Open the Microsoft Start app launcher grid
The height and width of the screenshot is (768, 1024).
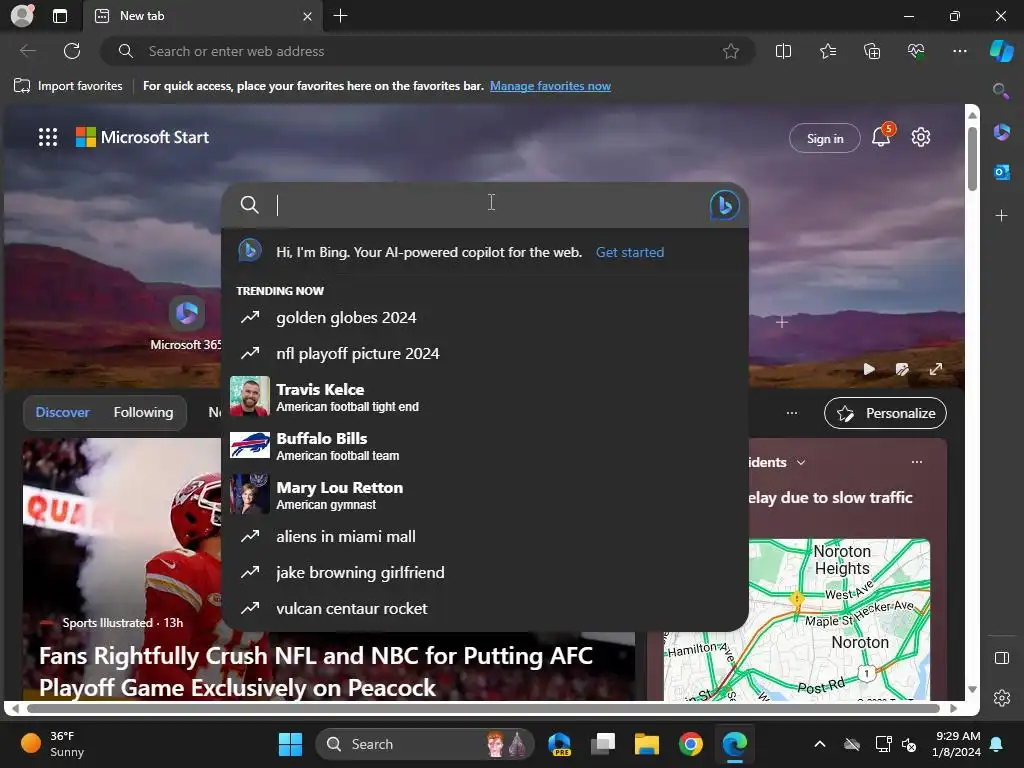pos(48,137)
